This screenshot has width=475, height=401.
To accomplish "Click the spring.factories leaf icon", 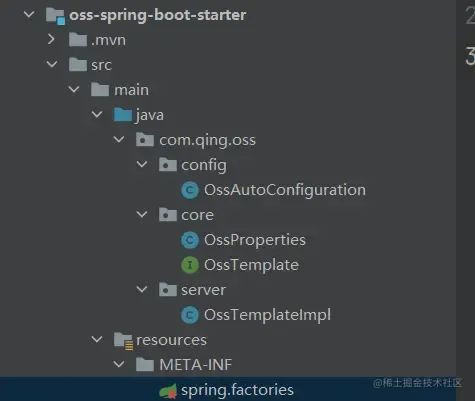I will click(x=168, y=390).
